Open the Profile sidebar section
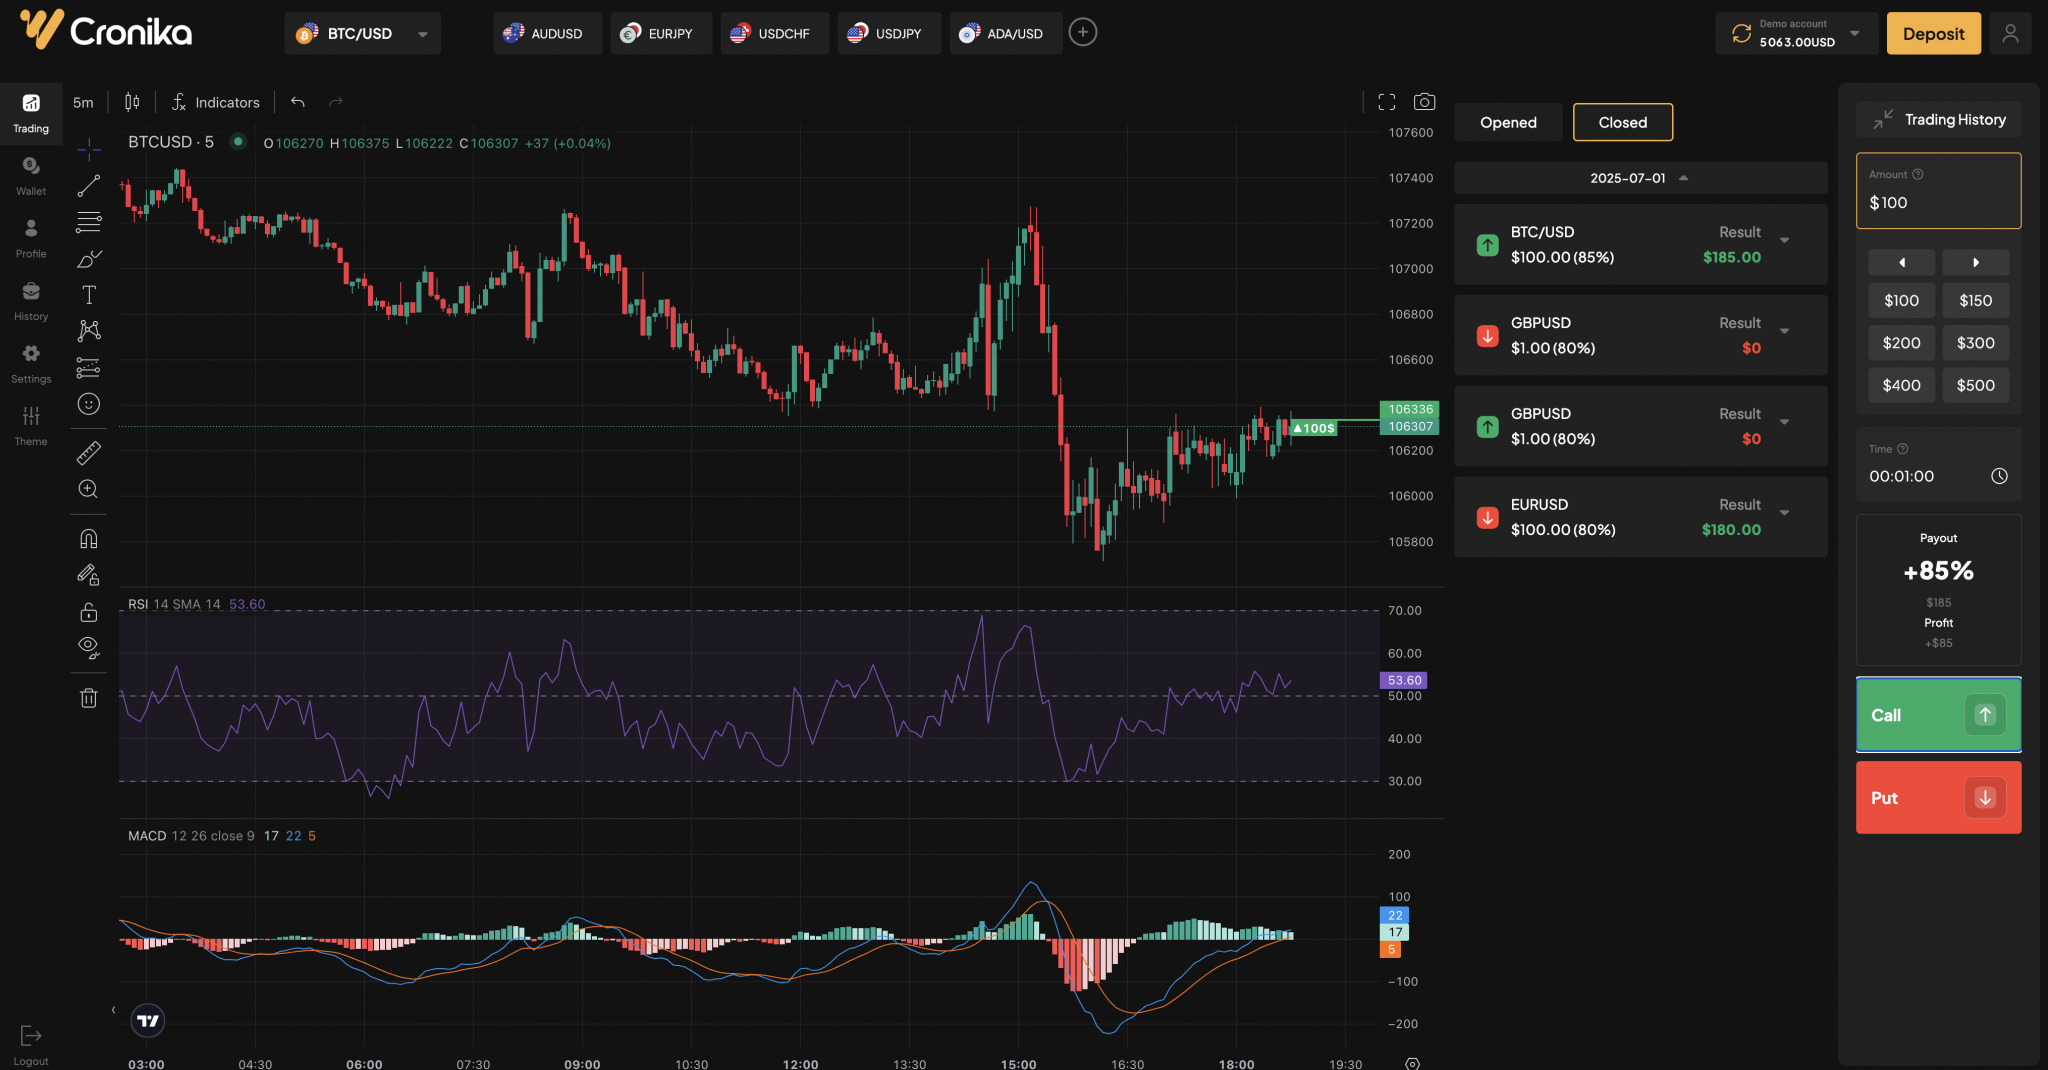Viewport: 2048px width, 1070px height. coord(31,239)
